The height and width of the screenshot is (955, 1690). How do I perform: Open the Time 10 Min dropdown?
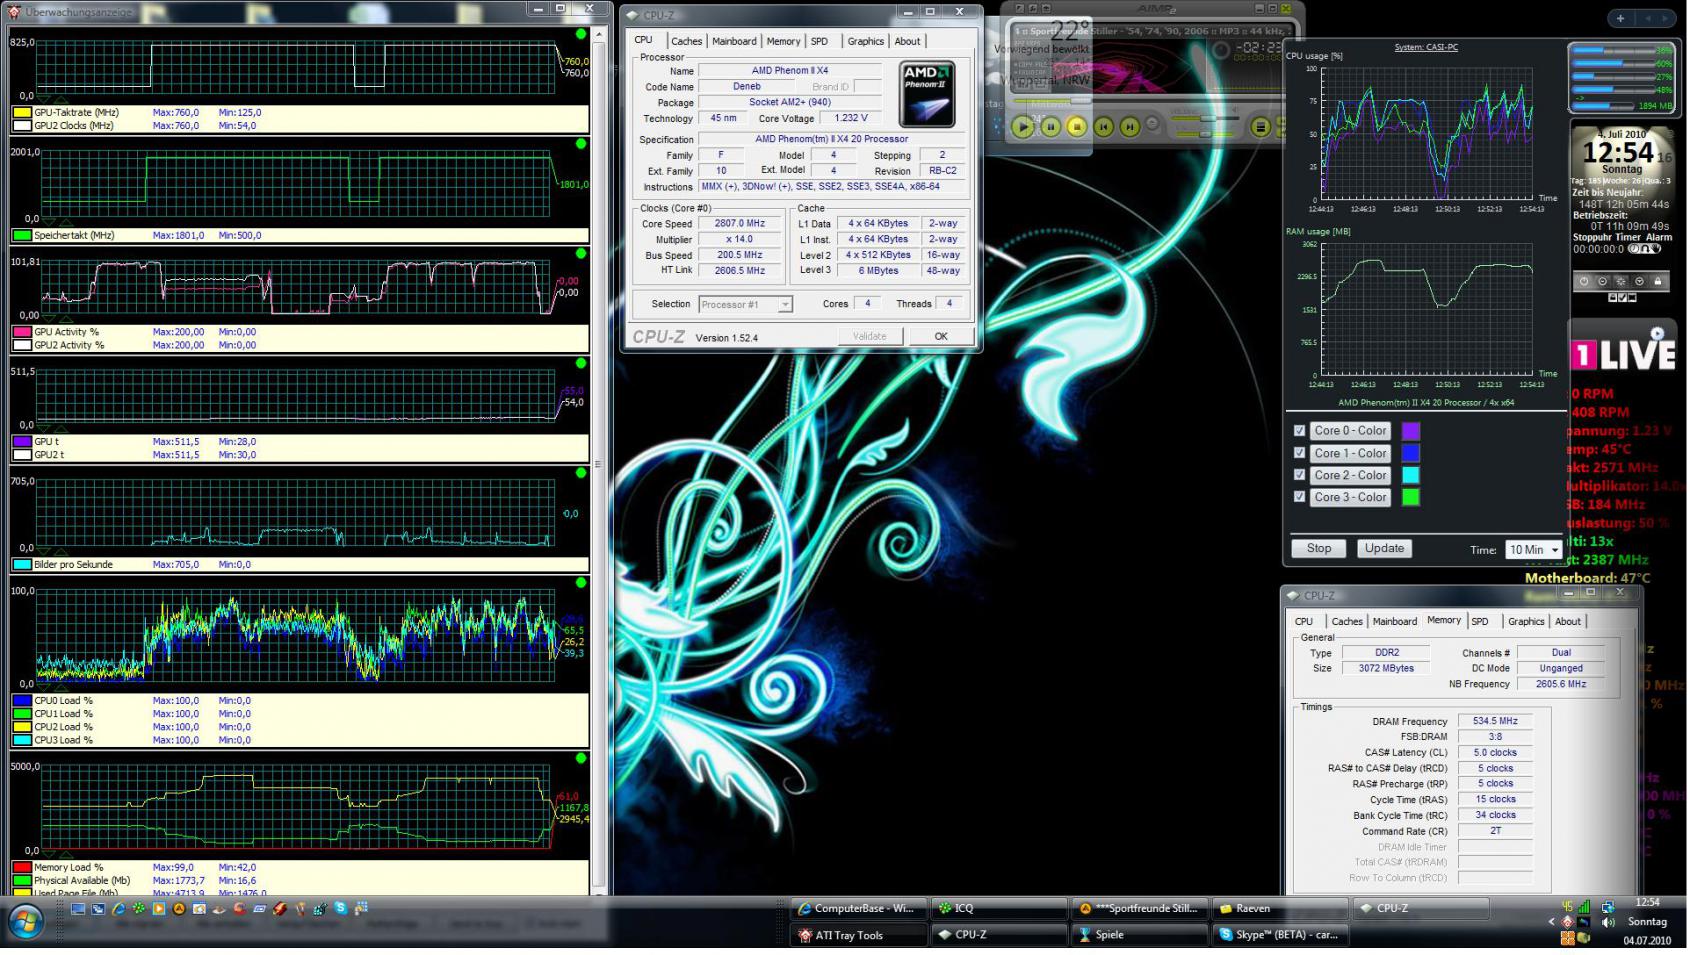(x=1534, y=549)
